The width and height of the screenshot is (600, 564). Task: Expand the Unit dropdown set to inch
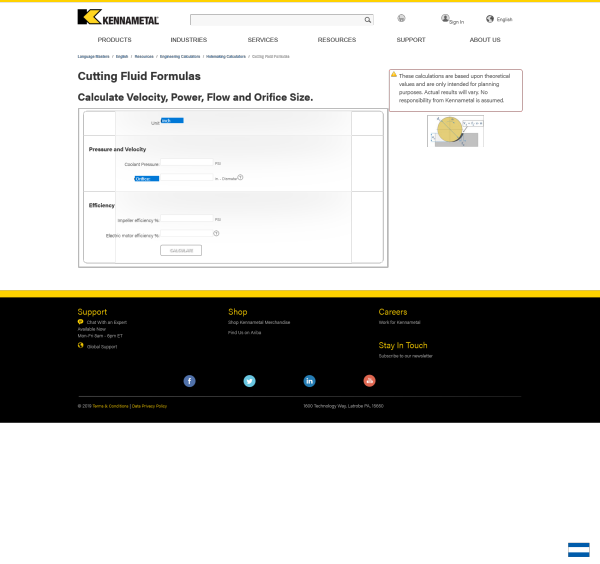(x=172, y=121)
